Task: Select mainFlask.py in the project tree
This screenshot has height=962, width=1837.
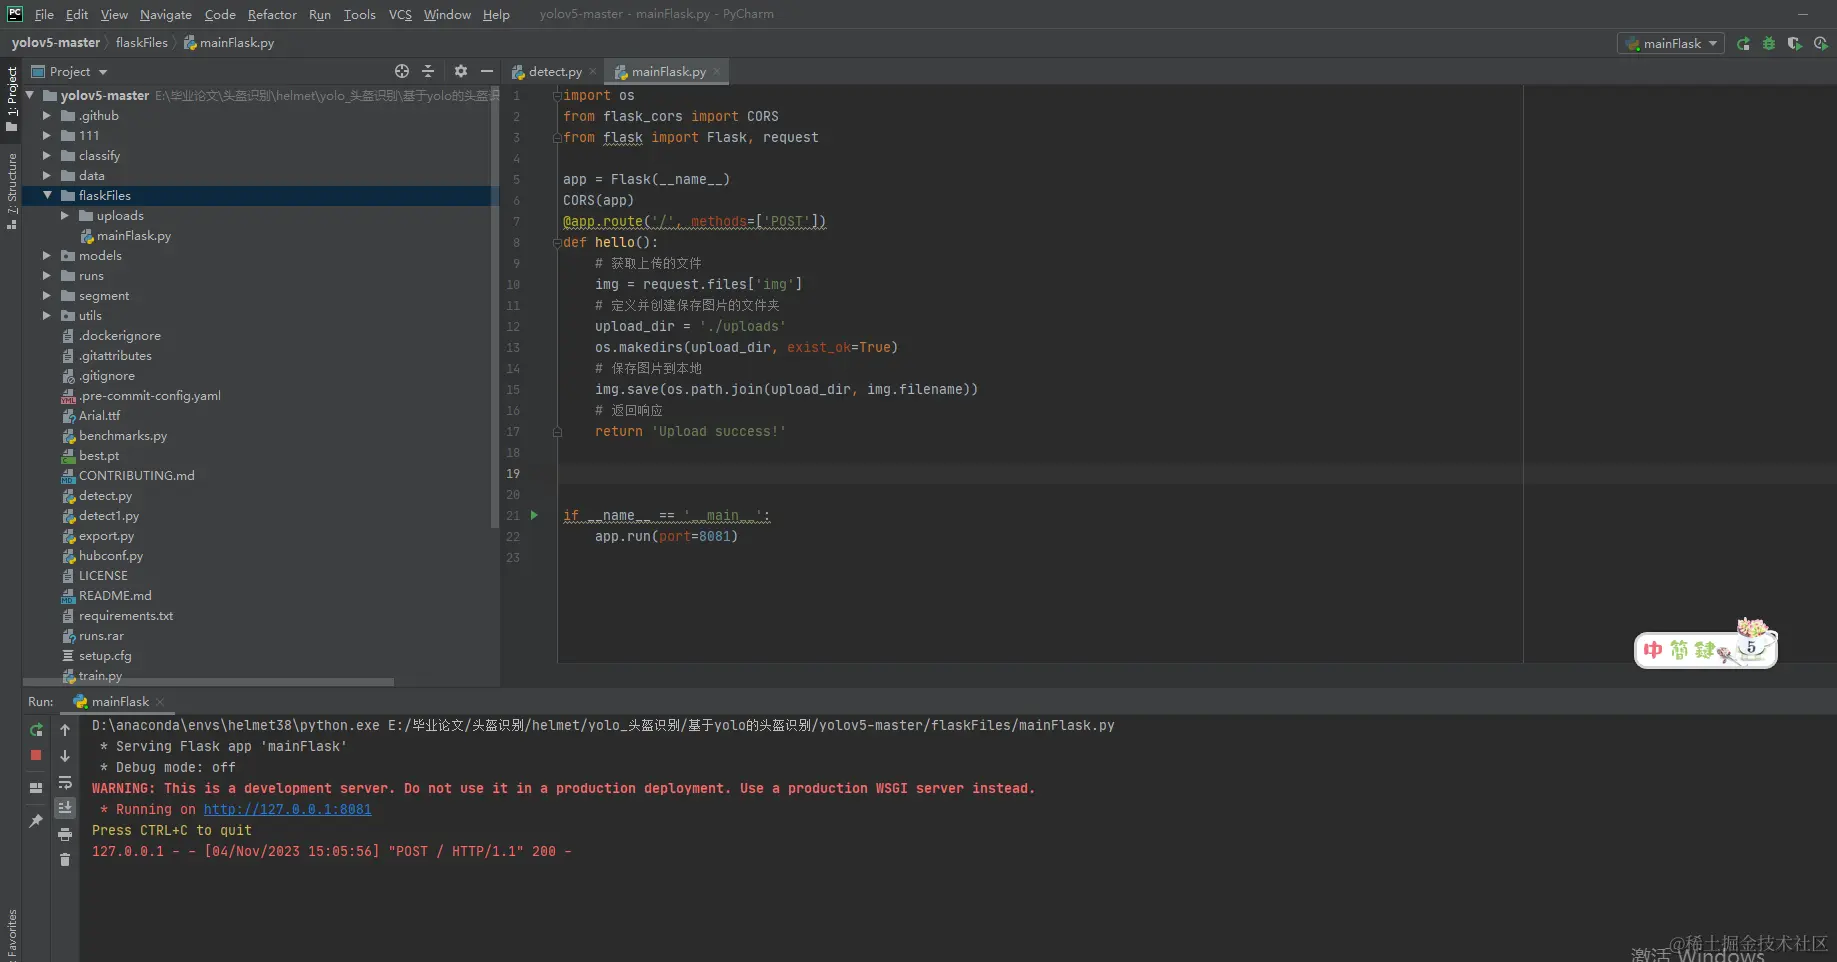Action: (x=133, y=236)
